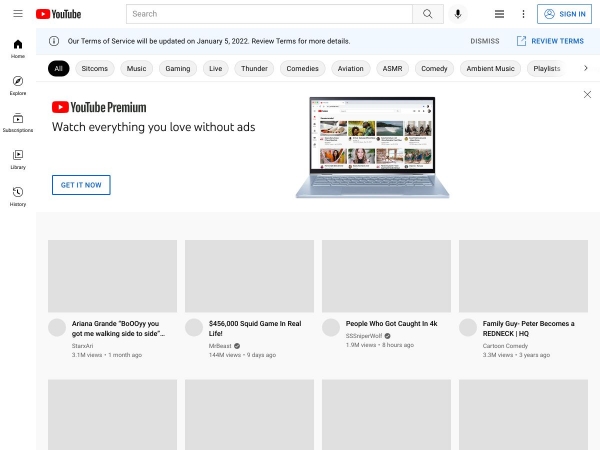This screenshot has width=600, height=450.
Task: Click GET IT NOW button
Action: click(81, 185)
